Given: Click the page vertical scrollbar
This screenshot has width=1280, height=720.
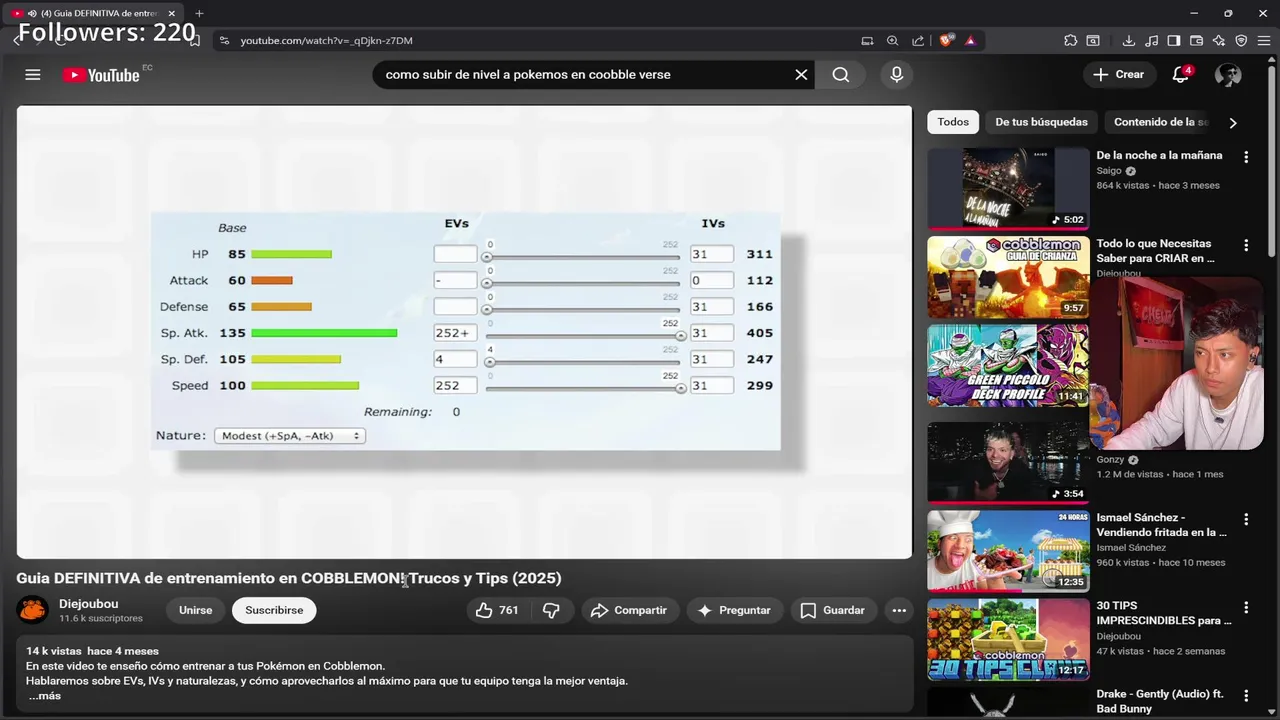Looking at the screenshot, I should pos(1272,160).
